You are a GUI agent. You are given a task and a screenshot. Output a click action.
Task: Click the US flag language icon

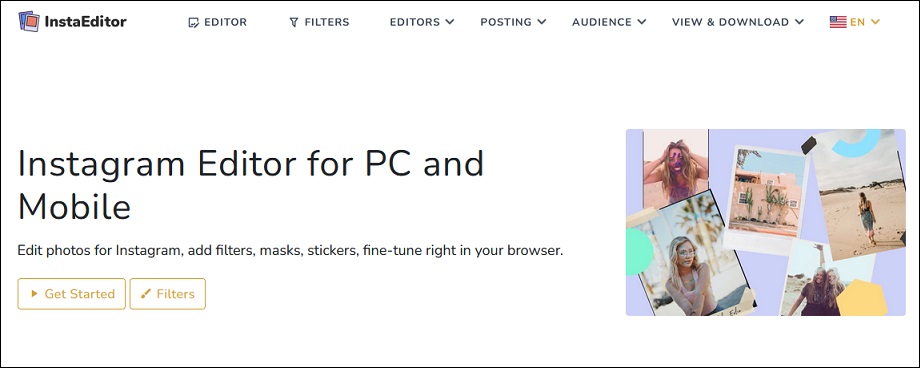(x=838, y=22)
